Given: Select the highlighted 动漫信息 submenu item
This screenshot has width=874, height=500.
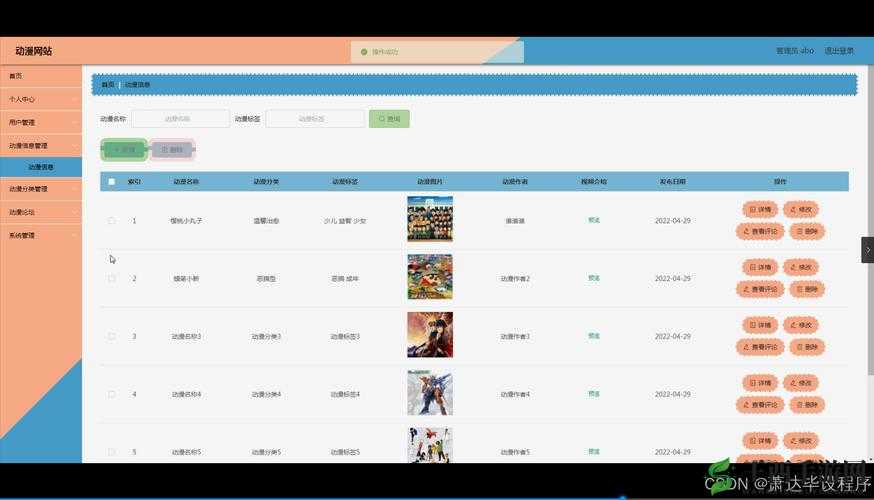Looking at the screenshot, I should click(41, 167).
